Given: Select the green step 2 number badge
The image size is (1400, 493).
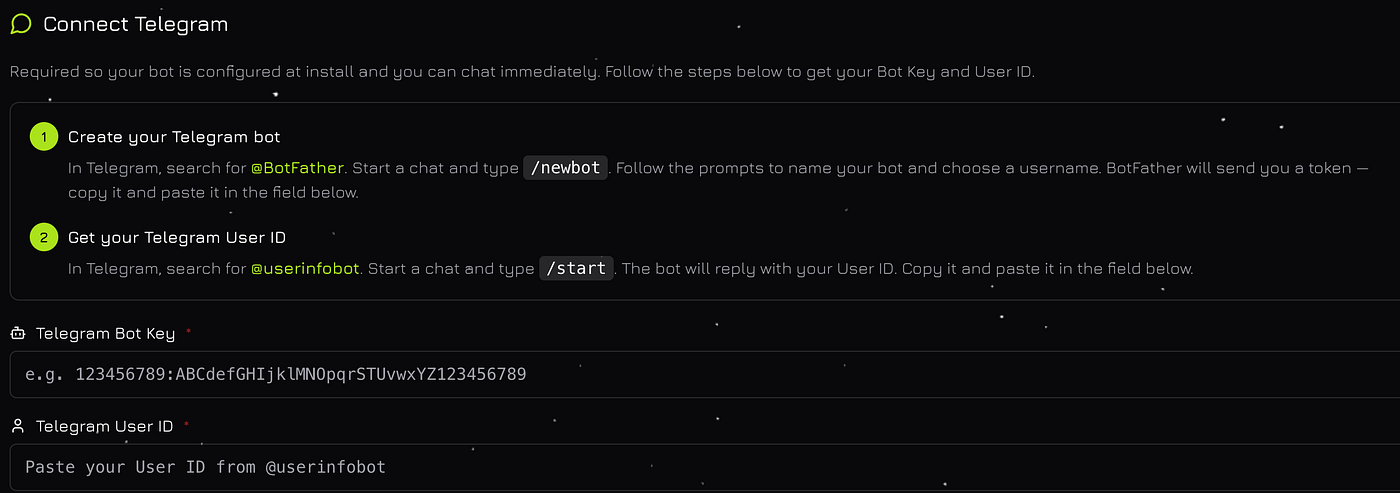Looking at the screenshot, I should (44, 237).
